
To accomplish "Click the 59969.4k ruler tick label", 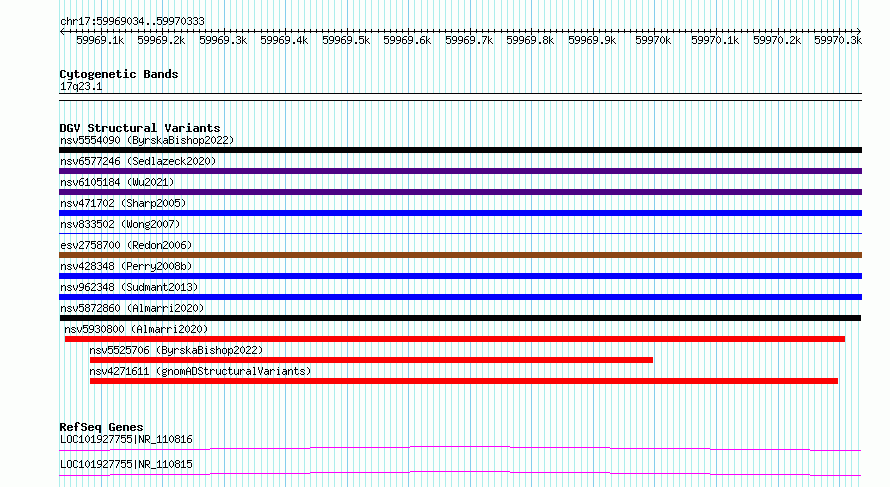I will 284,40.
